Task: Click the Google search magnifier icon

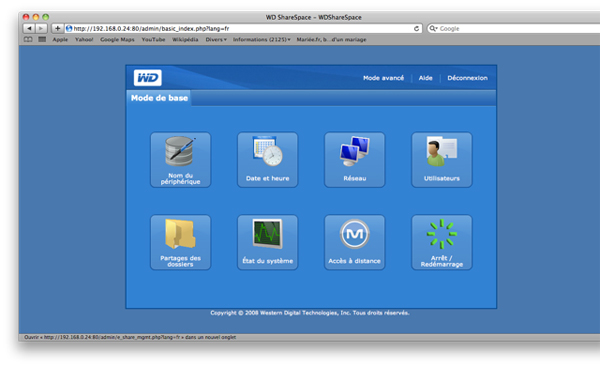Action: 433,28
